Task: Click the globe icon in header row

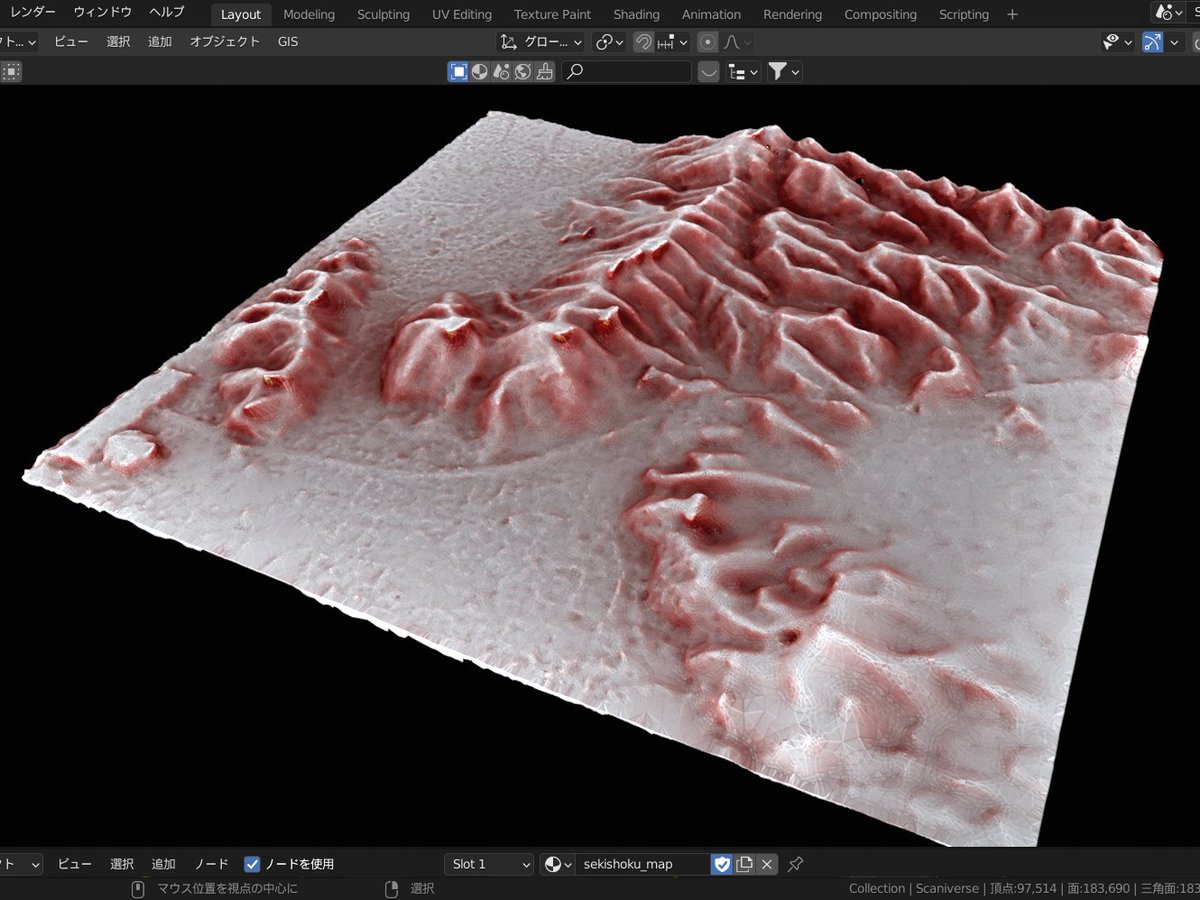Action: click(523, 71)
